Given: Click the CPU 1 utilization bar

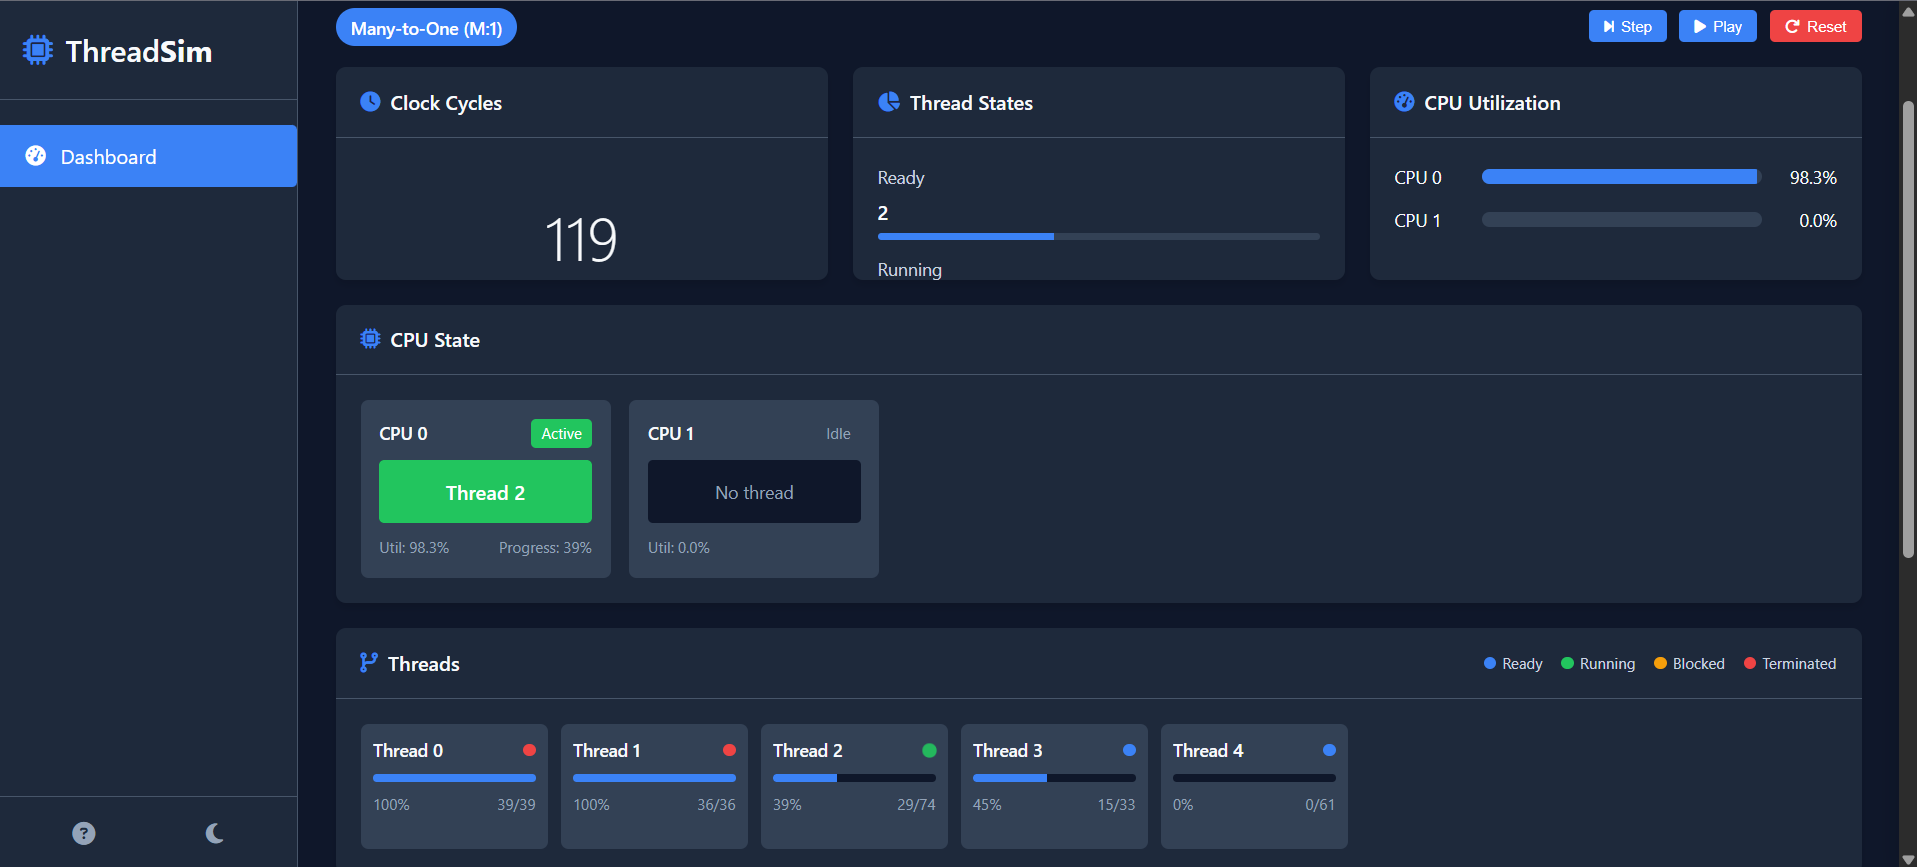Looking at the screenshot, I should [1621, 220].
